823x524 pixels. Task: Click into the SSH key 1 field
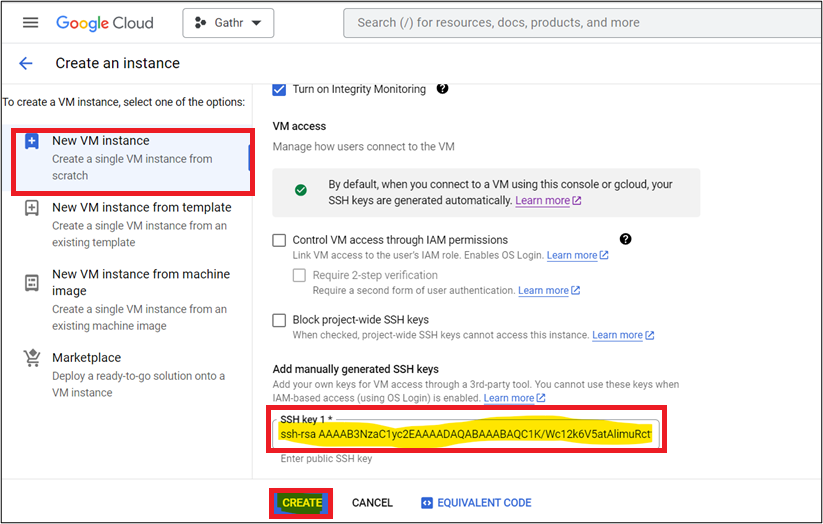coord(465,434)
